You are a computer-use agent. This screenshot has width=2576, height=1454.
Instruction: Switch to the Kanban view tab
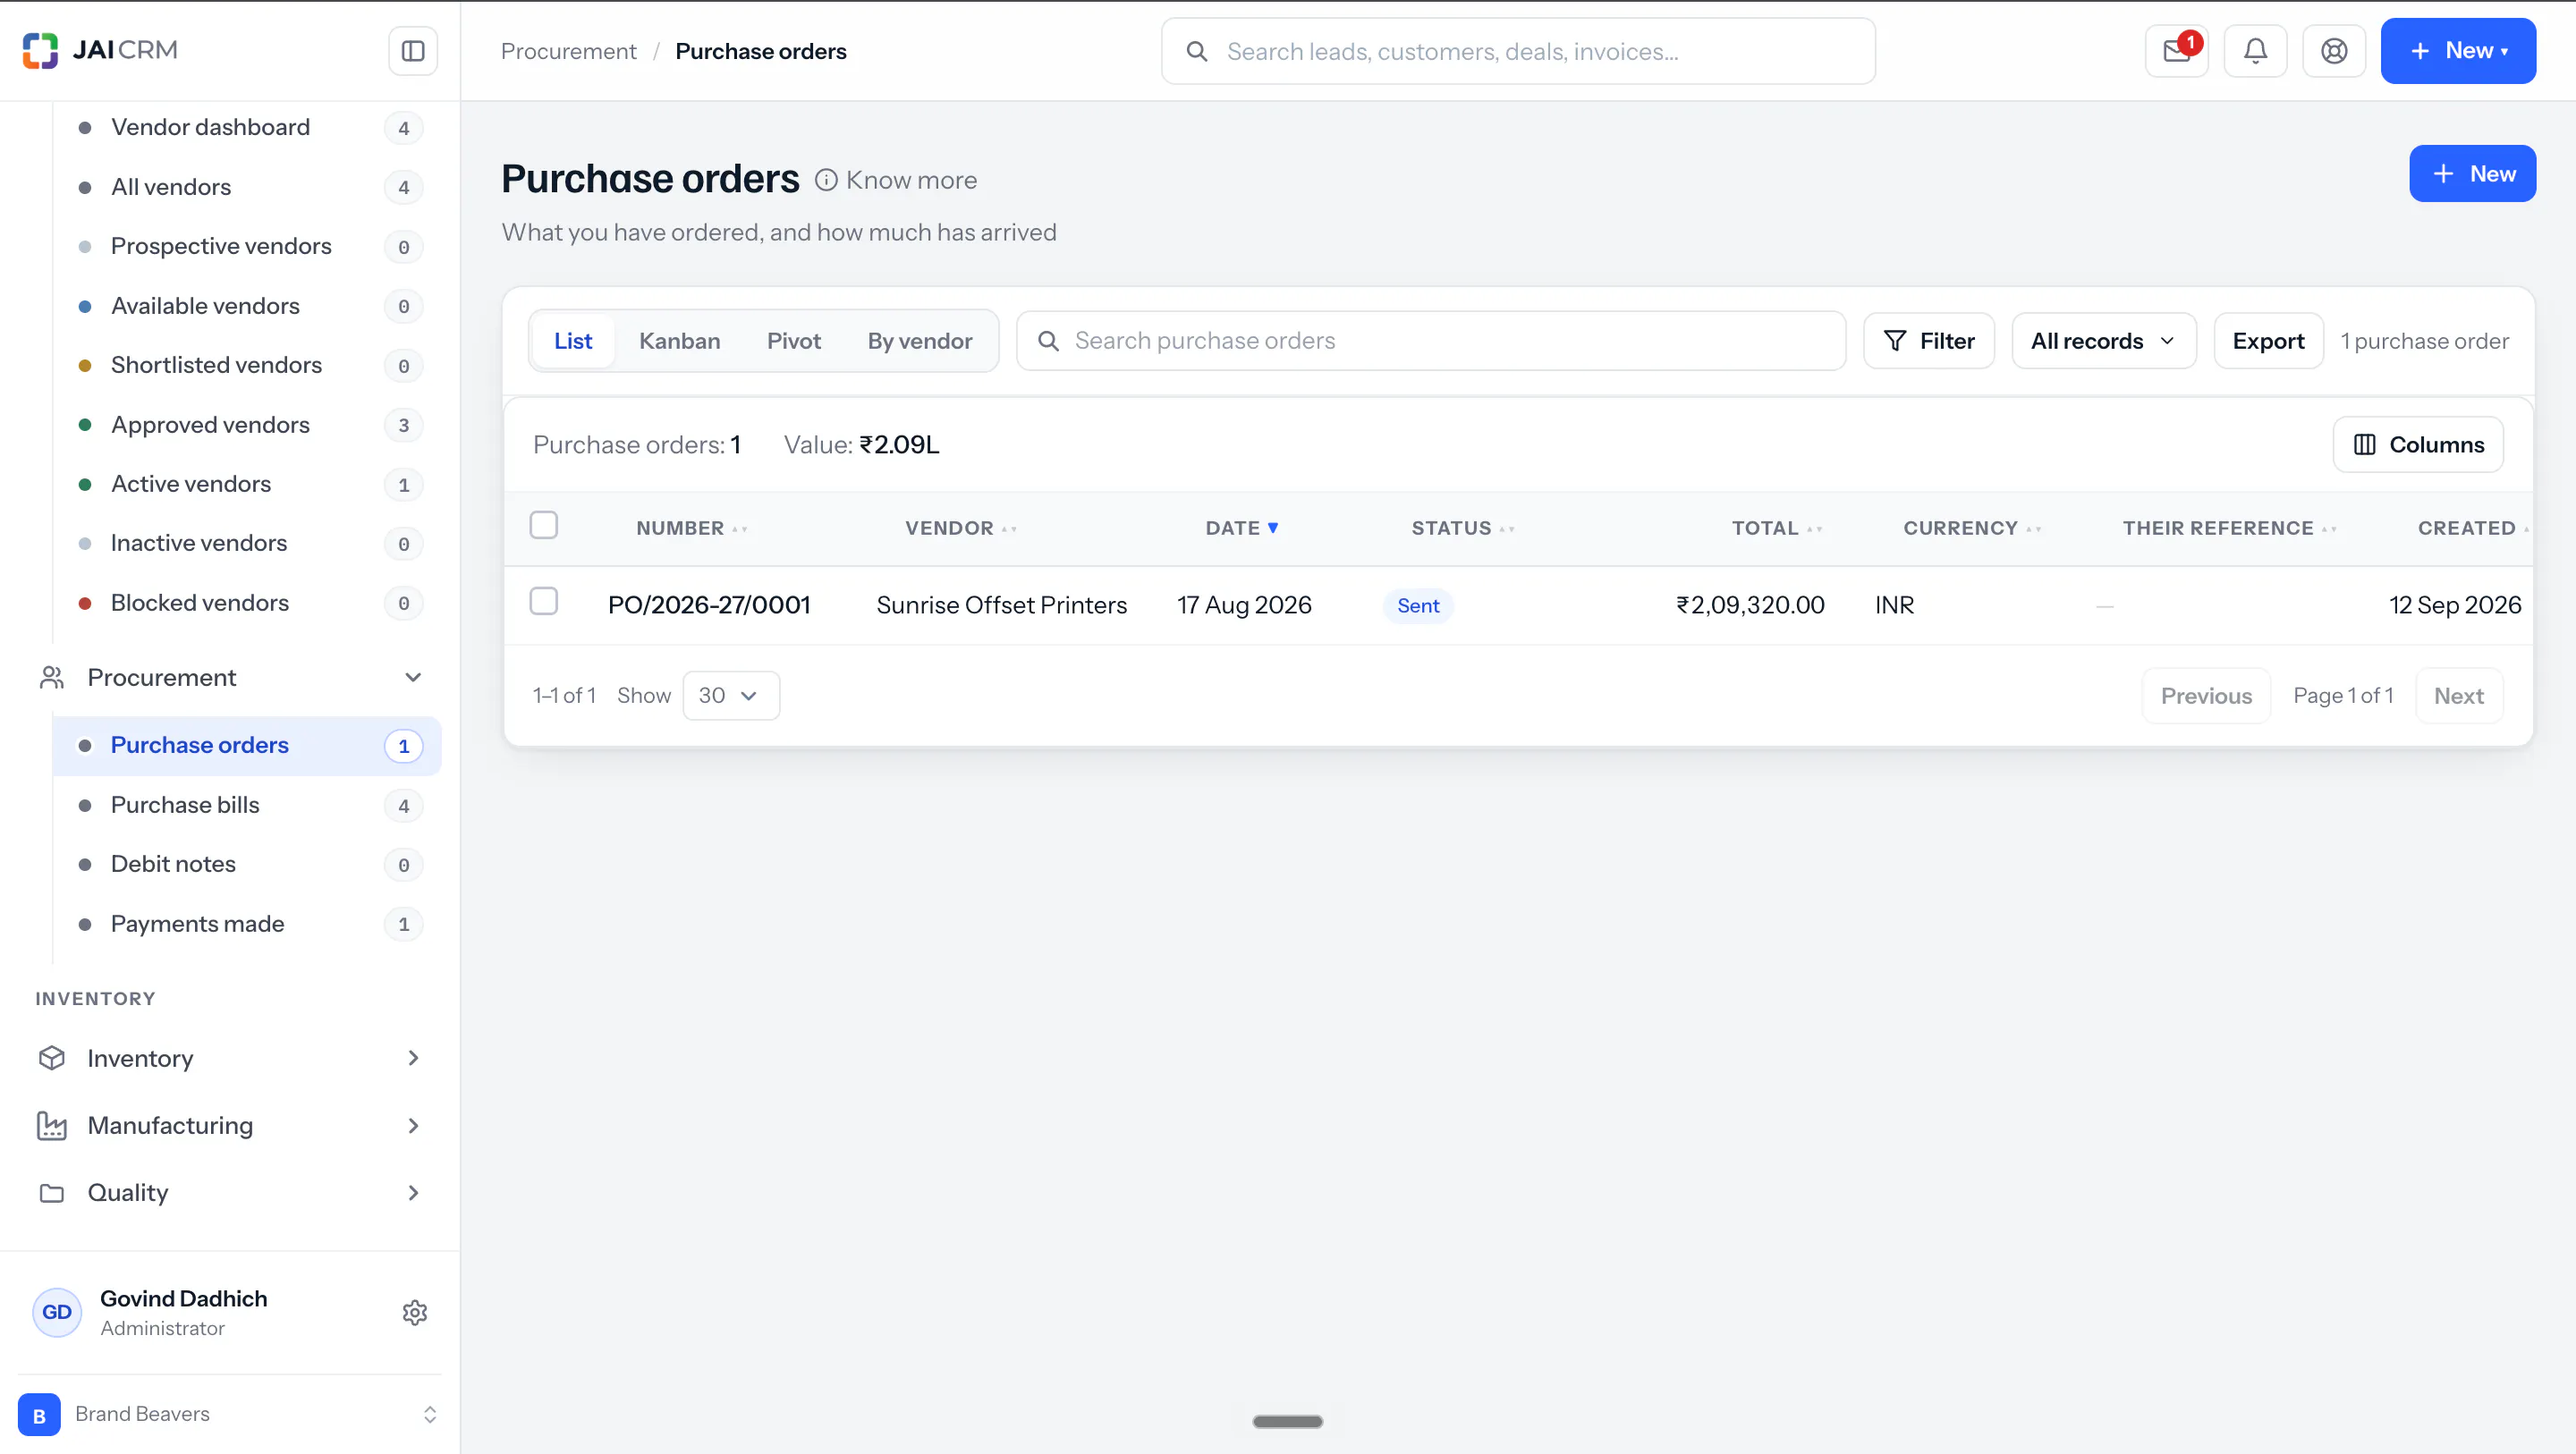(x=679, y=341)
